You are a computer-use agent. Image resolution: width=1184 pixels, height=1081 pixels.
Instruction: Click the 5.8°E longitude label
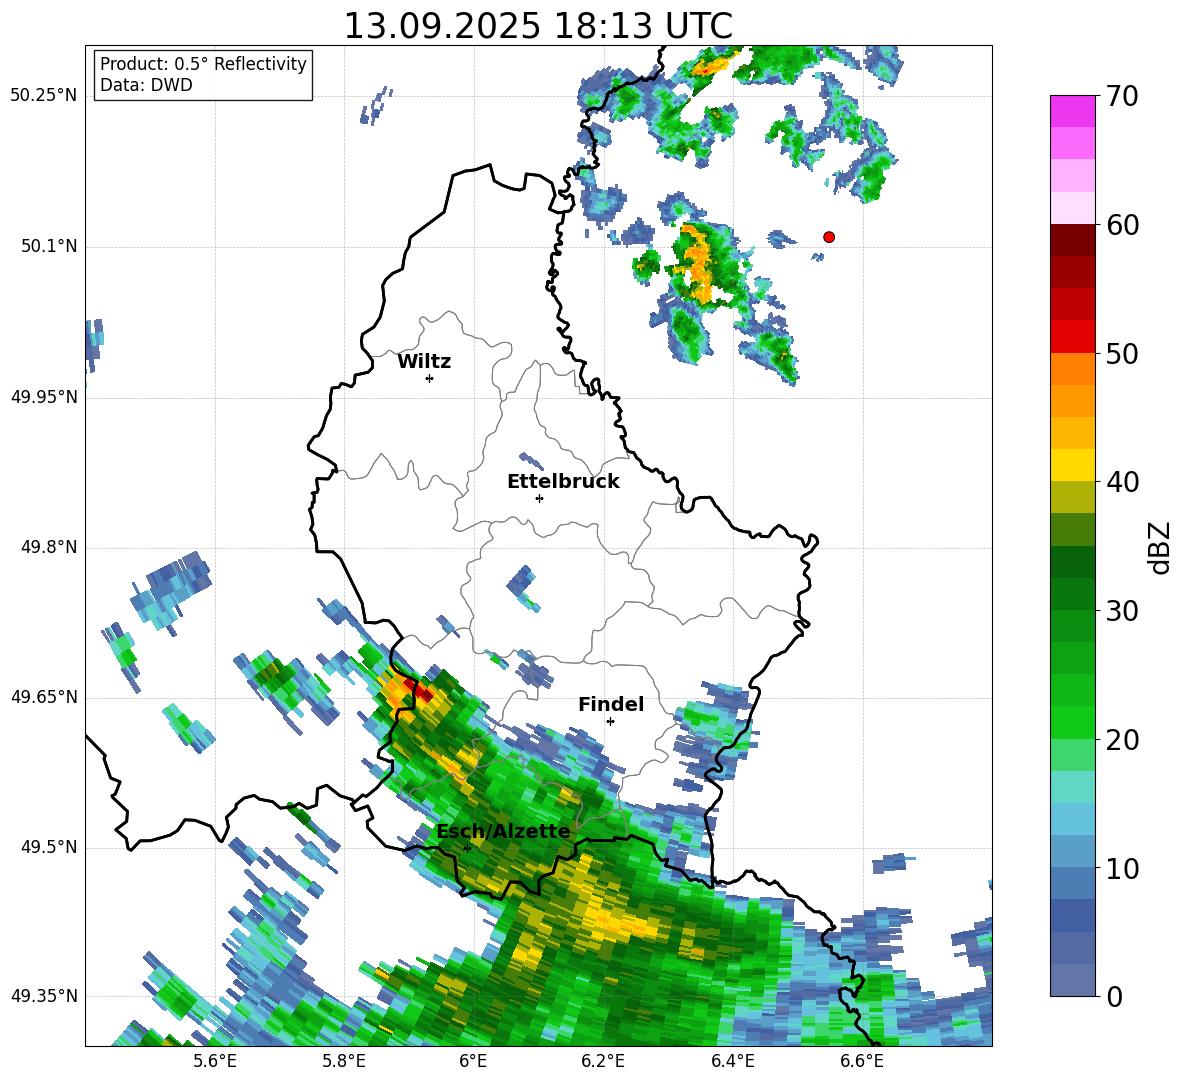click(x=344, y=1061)
